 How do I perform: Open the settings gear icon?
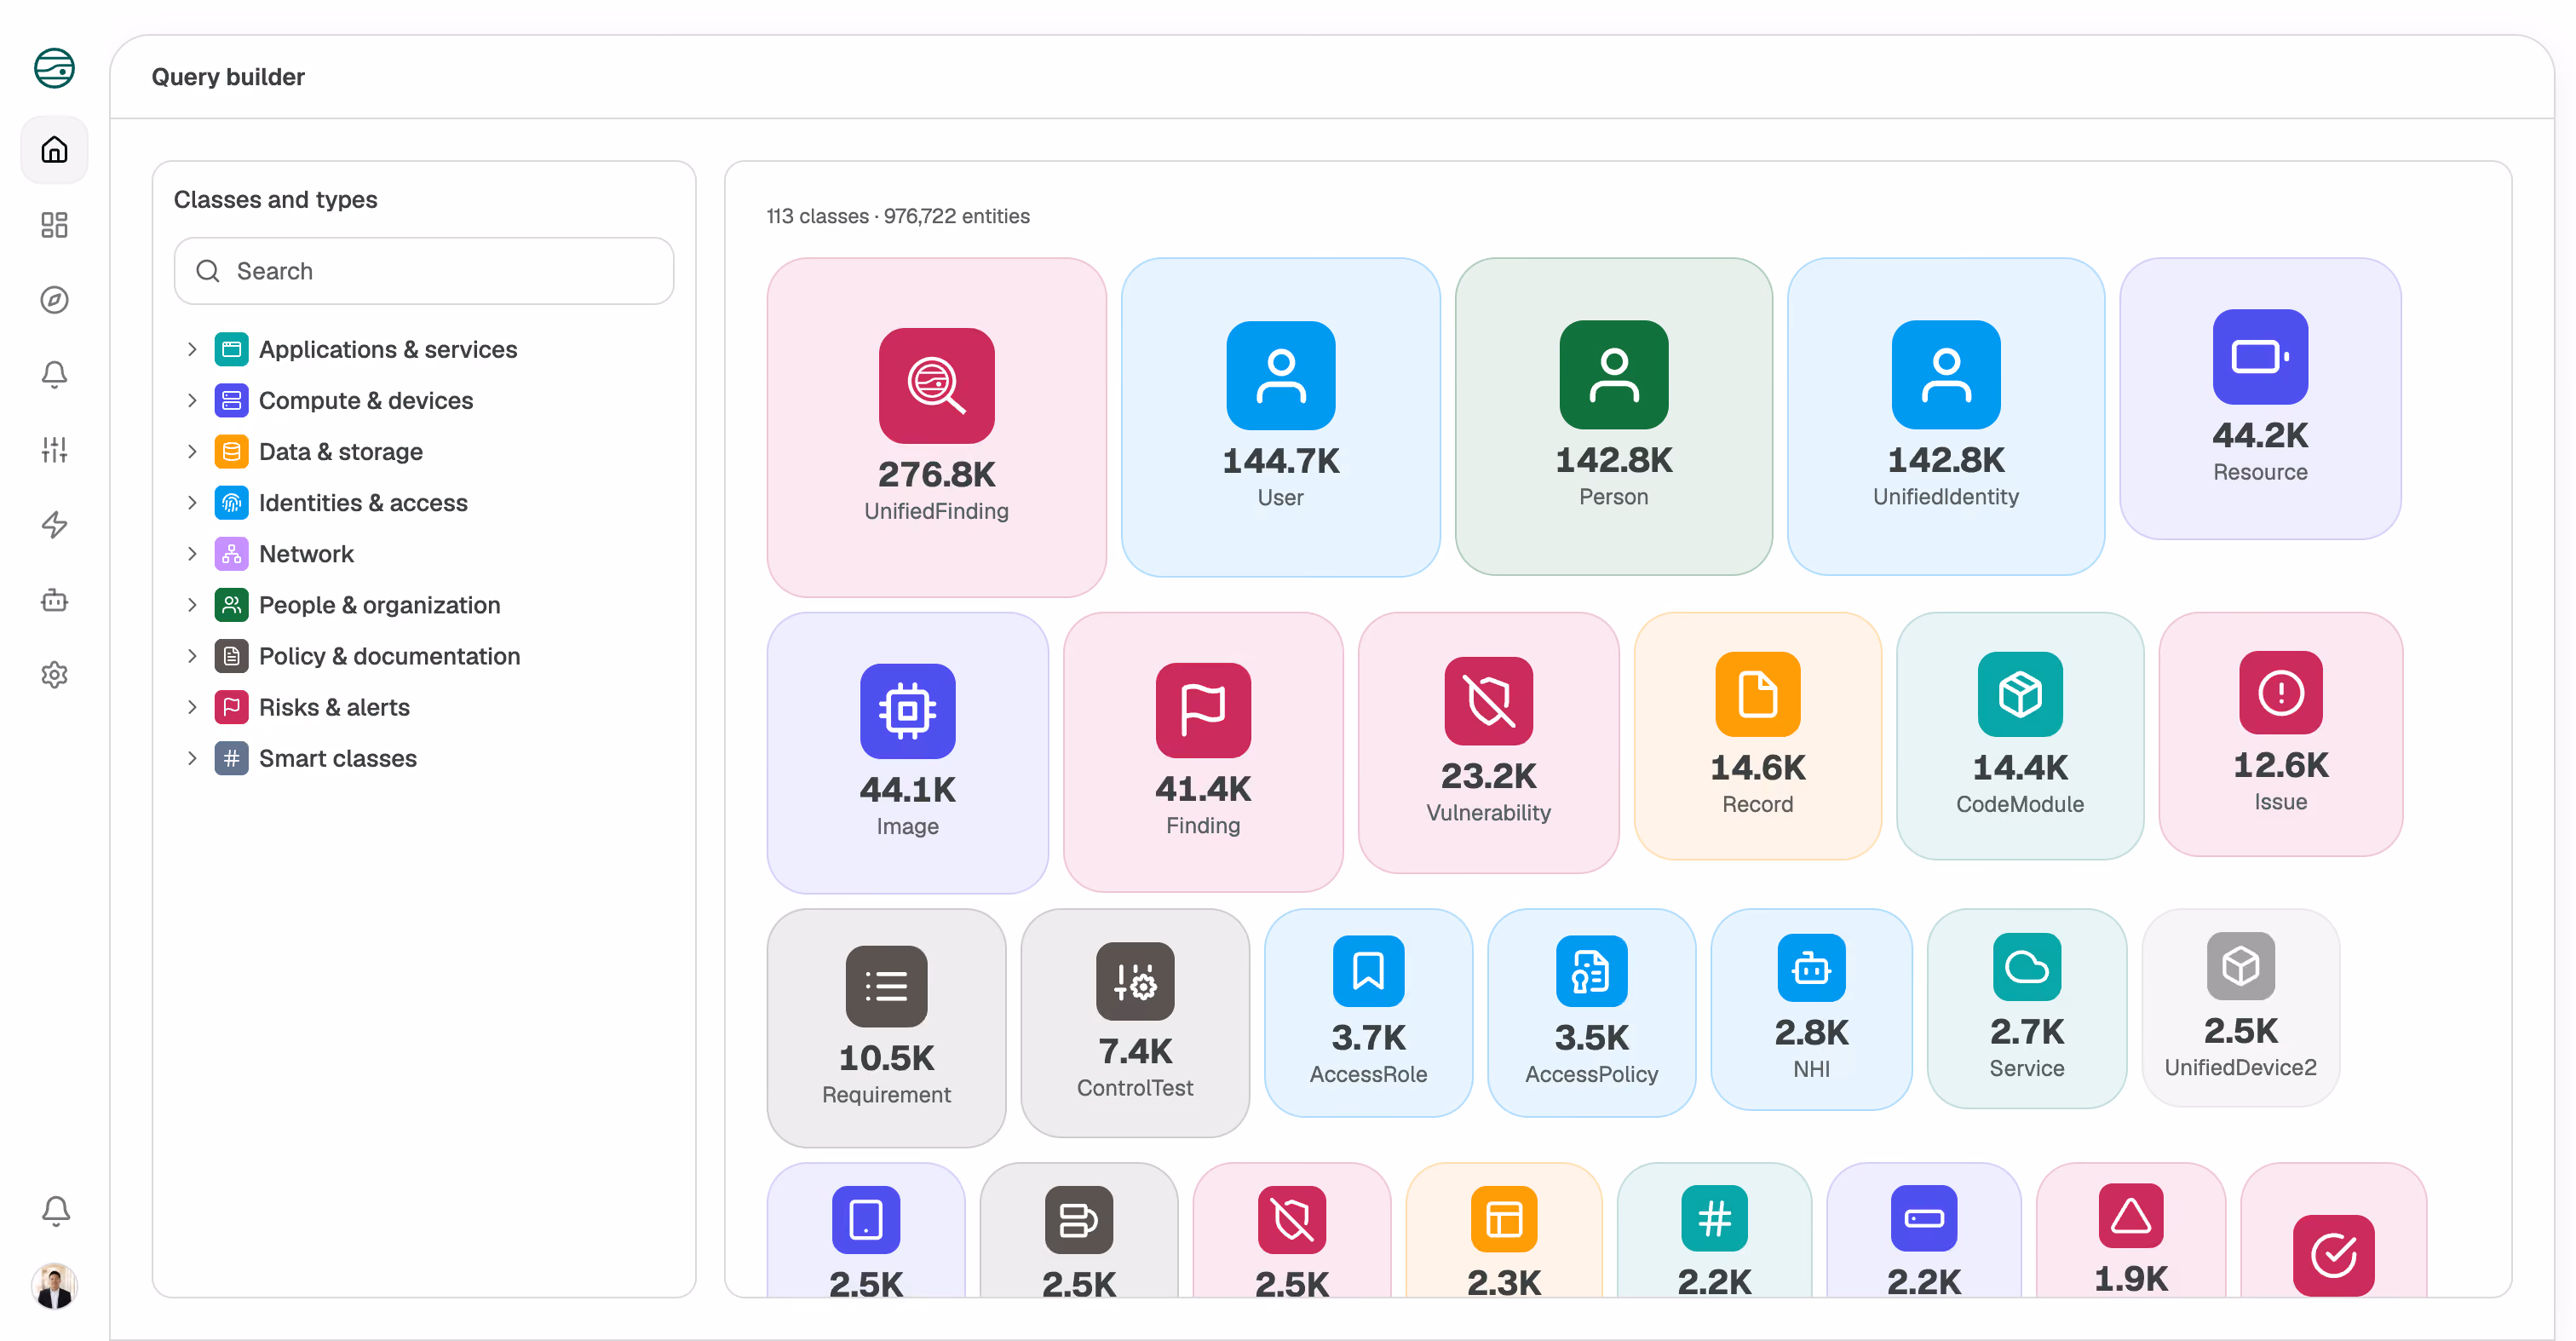pyautogui.click(x=54, y=675)
